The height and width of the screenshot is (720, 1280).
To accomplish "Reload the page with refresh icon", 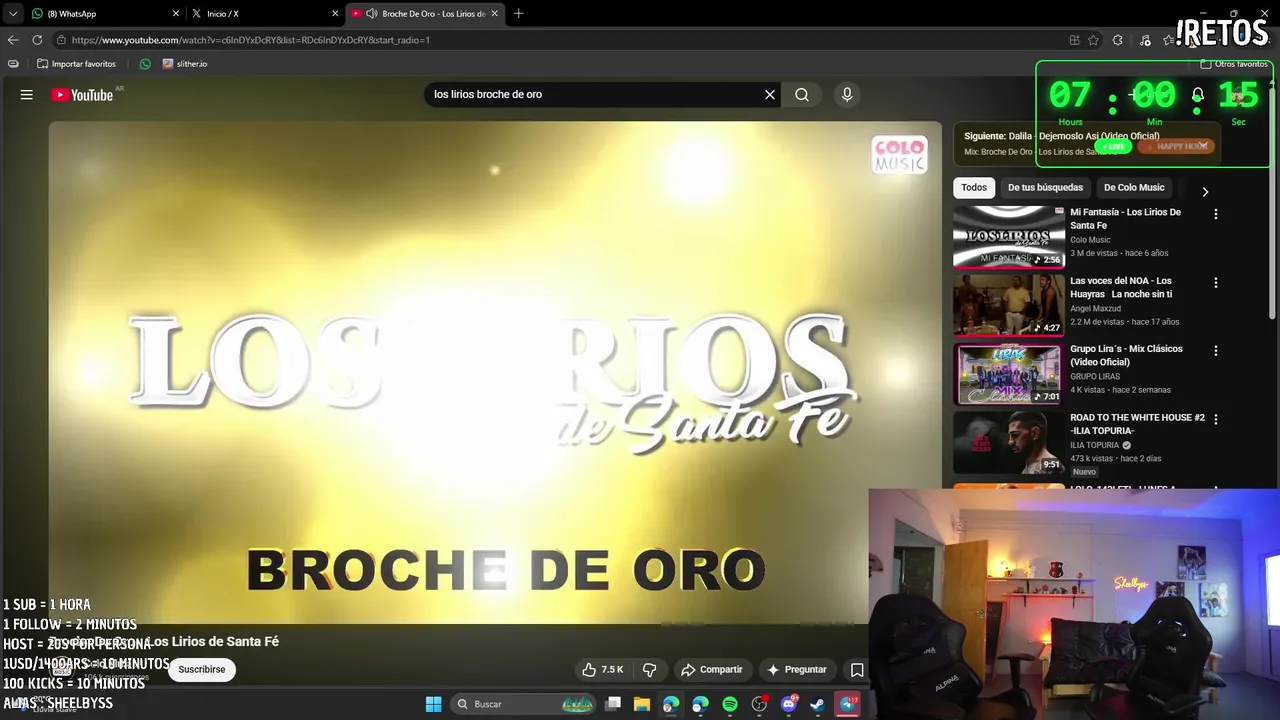I will [x=37, y=40].
